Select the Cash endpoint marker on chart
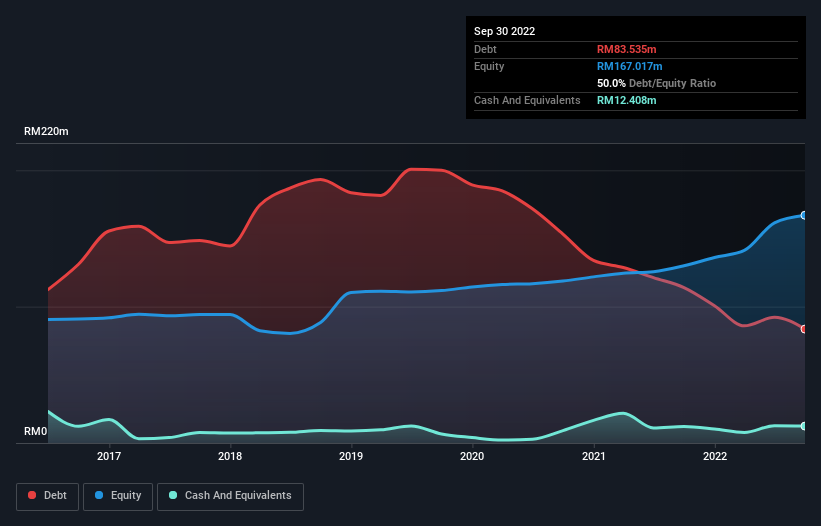821x526 pixels. click(x=804, y=426)
